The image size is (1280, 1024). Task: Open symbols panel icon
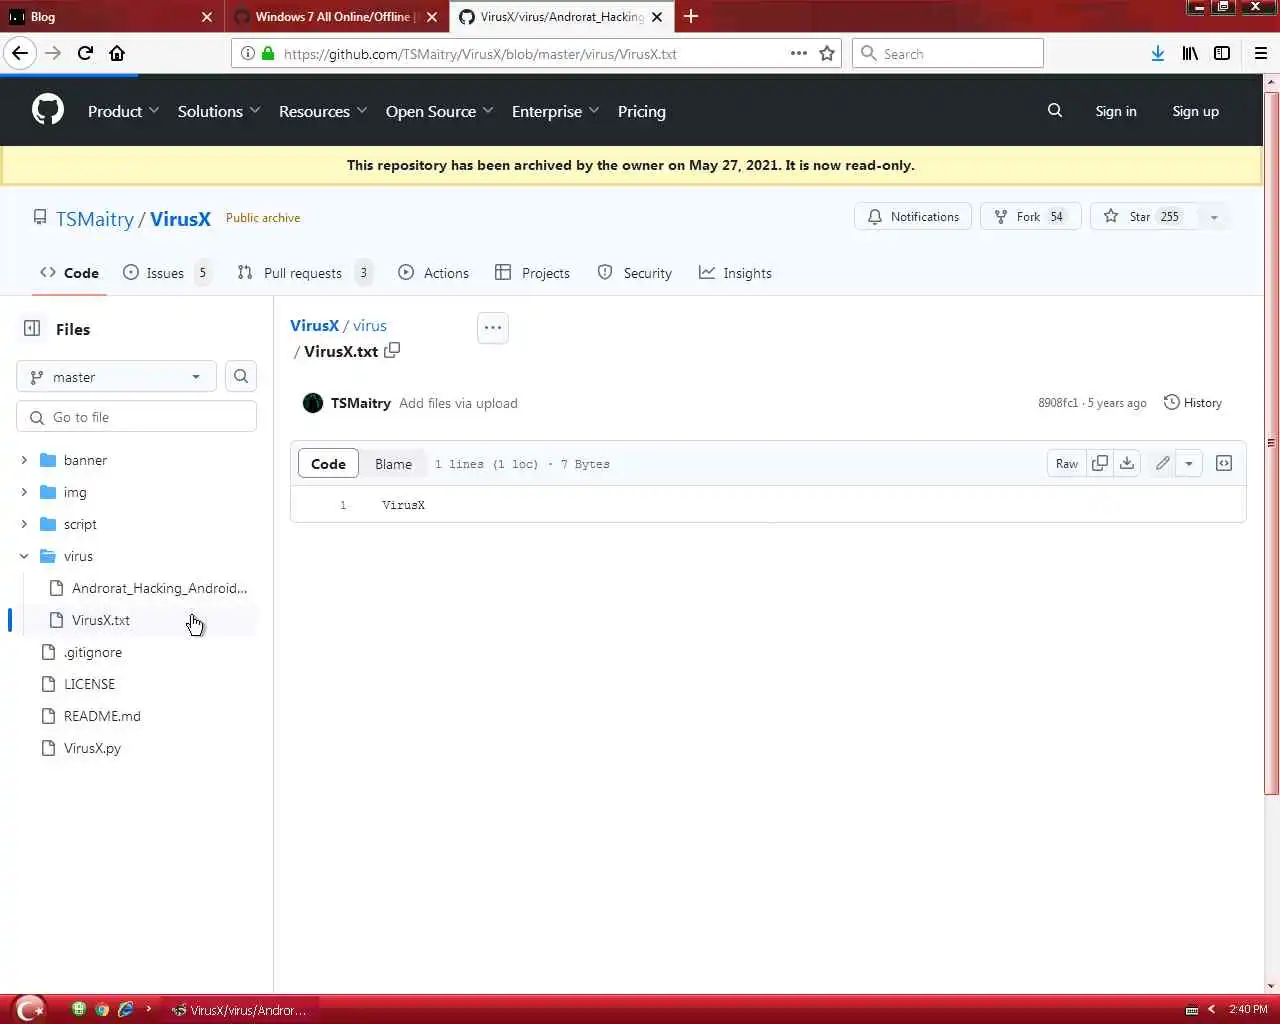tap(1224, 463)
